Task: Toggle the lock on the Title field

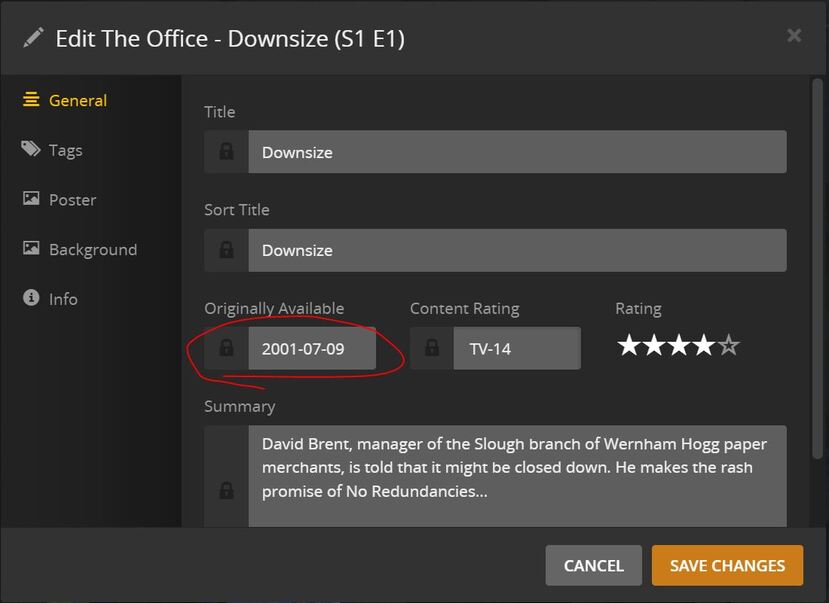Action: point(226,152)
